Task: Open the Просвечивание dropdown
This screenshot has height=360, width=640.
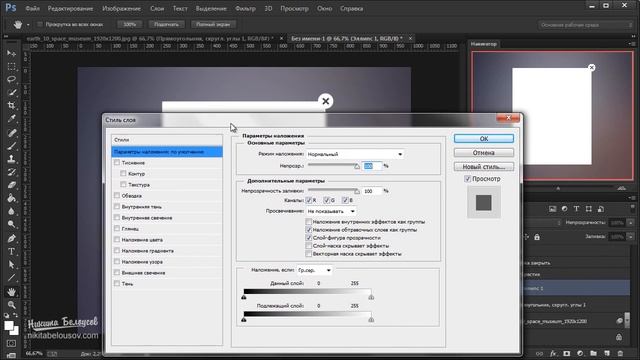Action: click(331, 211)
